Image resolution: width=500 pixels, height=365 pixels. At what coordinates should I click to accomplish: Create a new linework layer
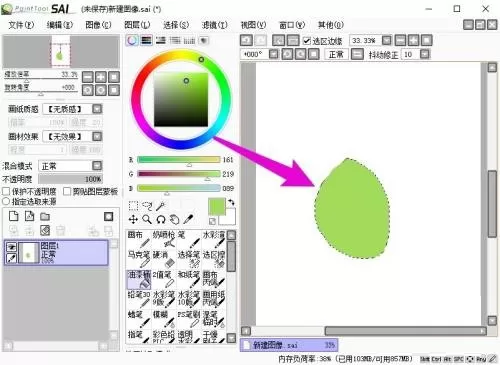29,216
